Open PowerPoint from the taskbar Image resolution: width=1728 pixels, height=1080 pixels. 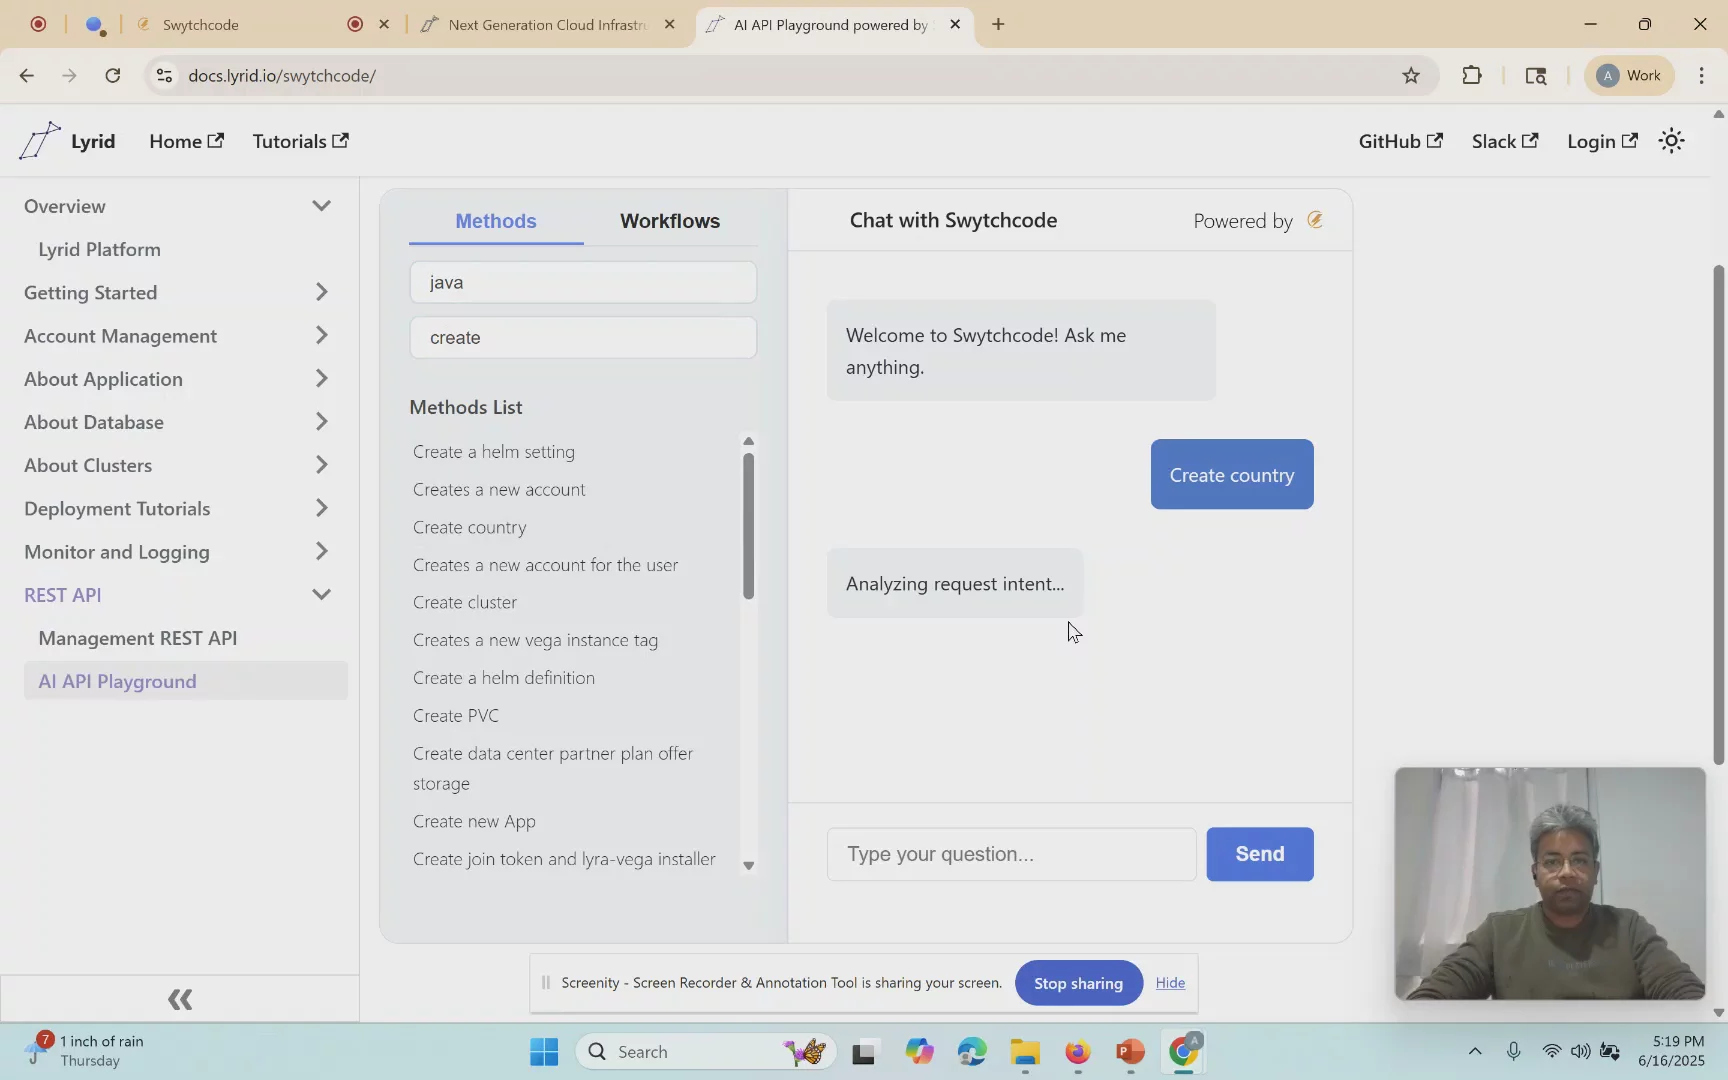[x=1129, y=1052]
